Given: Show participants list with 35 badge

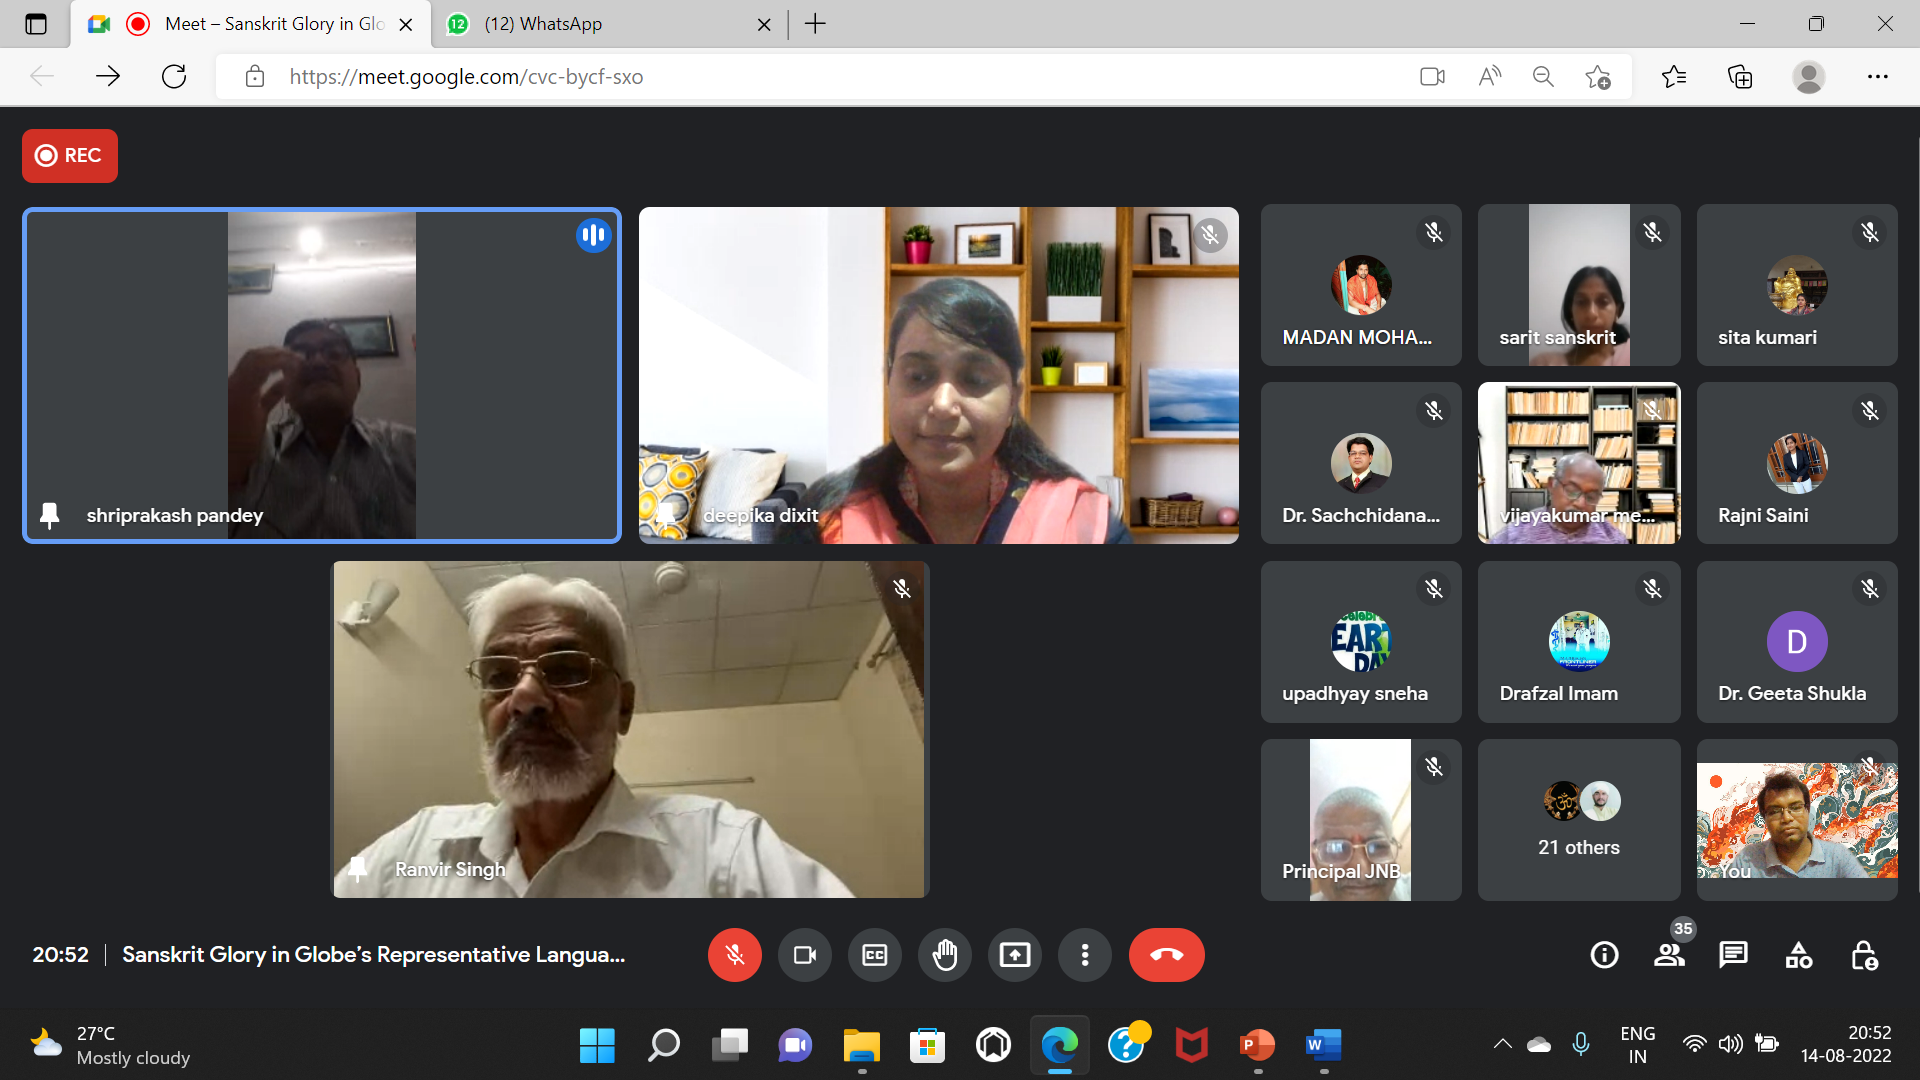Looking at the screenshot, I should pos(1669,955).
